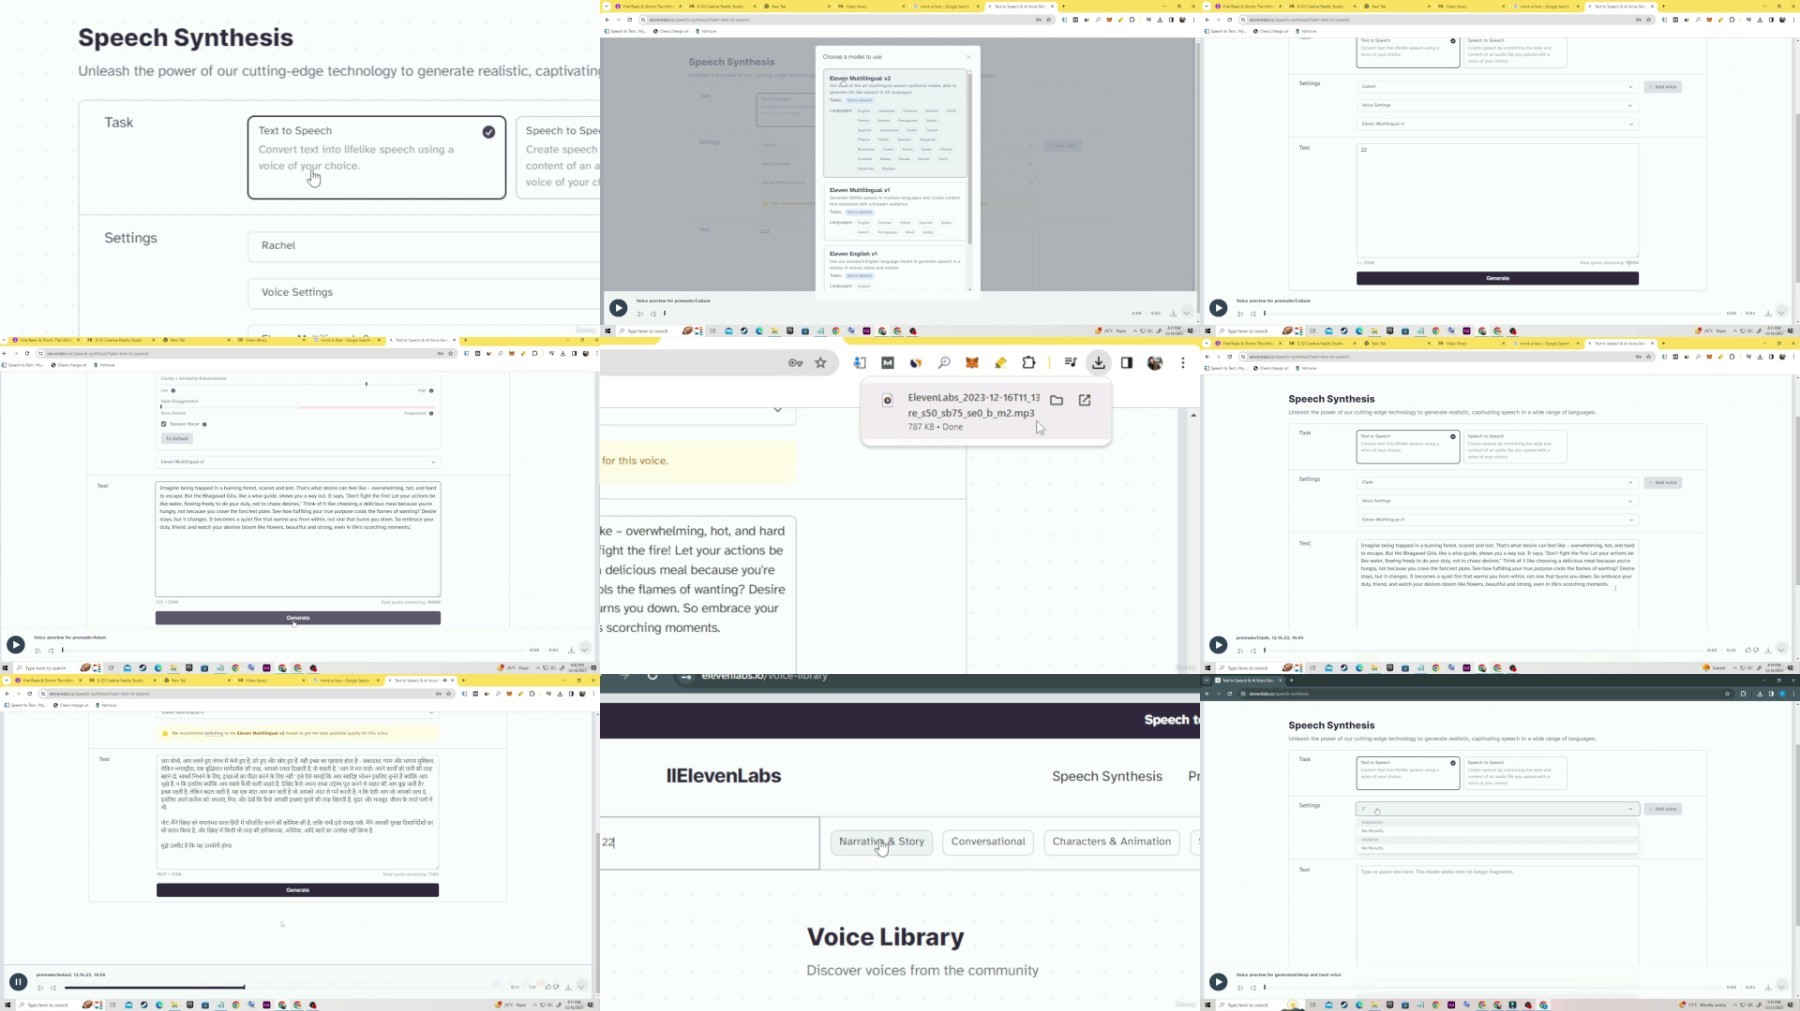Open the Extensions puzzle icon in the enlarged toolbar
1800x1011 pixels.
[1028, 363]
